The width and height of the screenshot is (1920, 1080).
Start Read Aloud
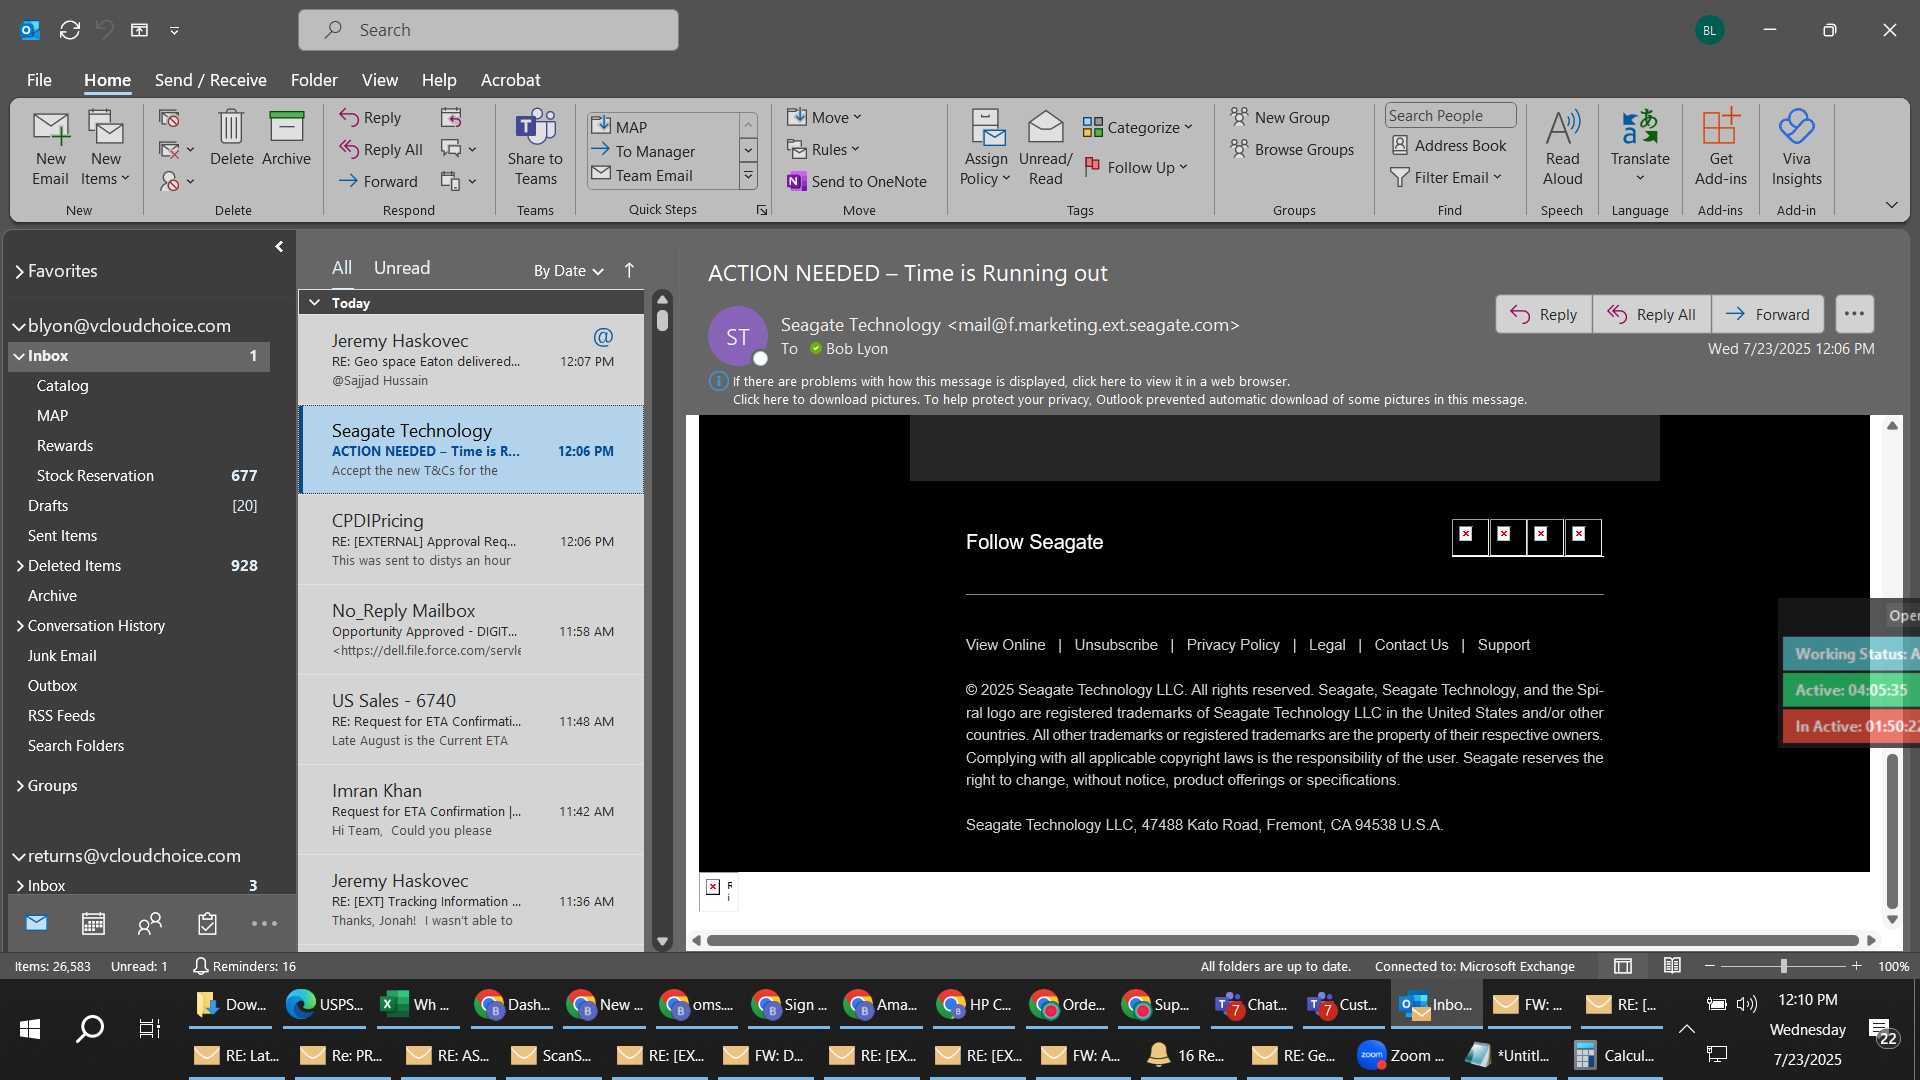(x=1562, y=148)
